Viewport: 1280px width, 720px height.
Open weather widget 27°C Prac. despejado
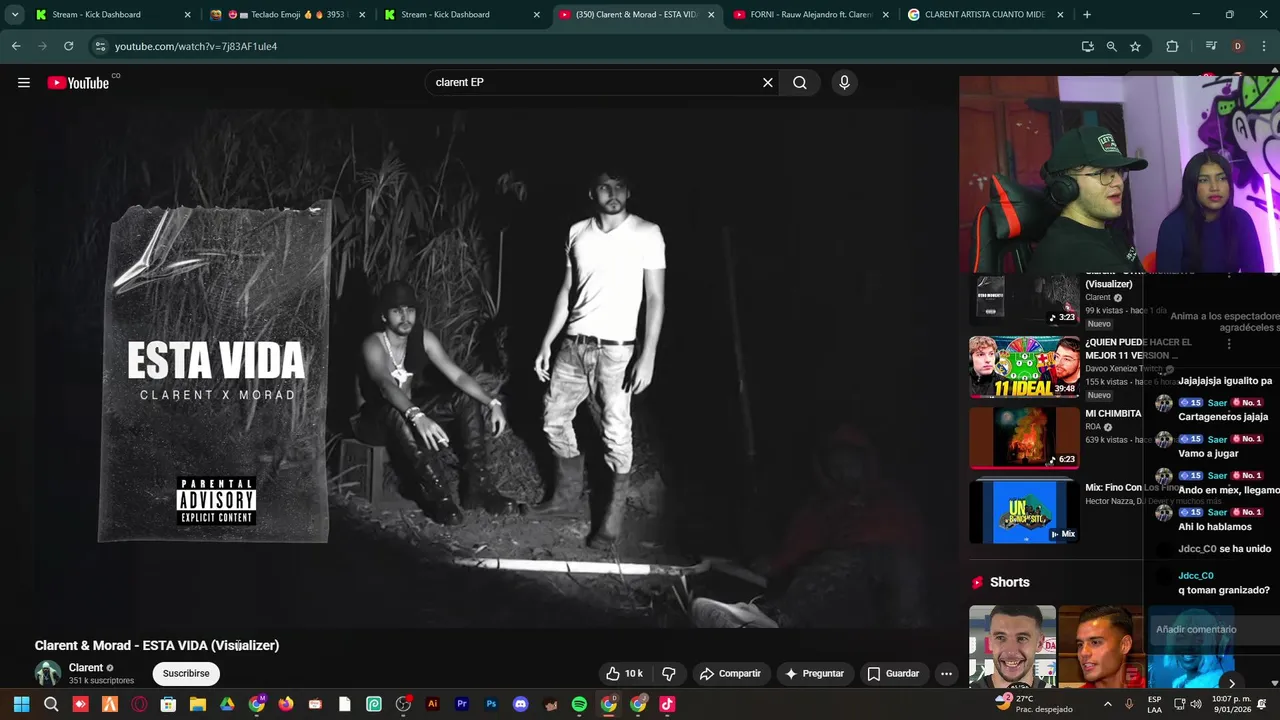1033,704
